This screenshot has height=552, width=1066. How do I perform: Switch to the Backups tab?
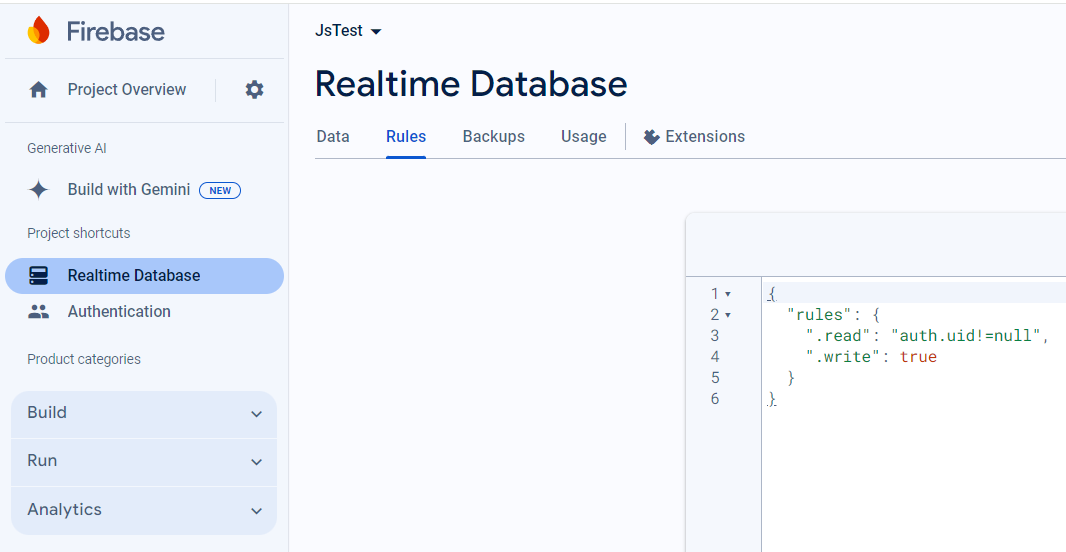pos(493,137)
